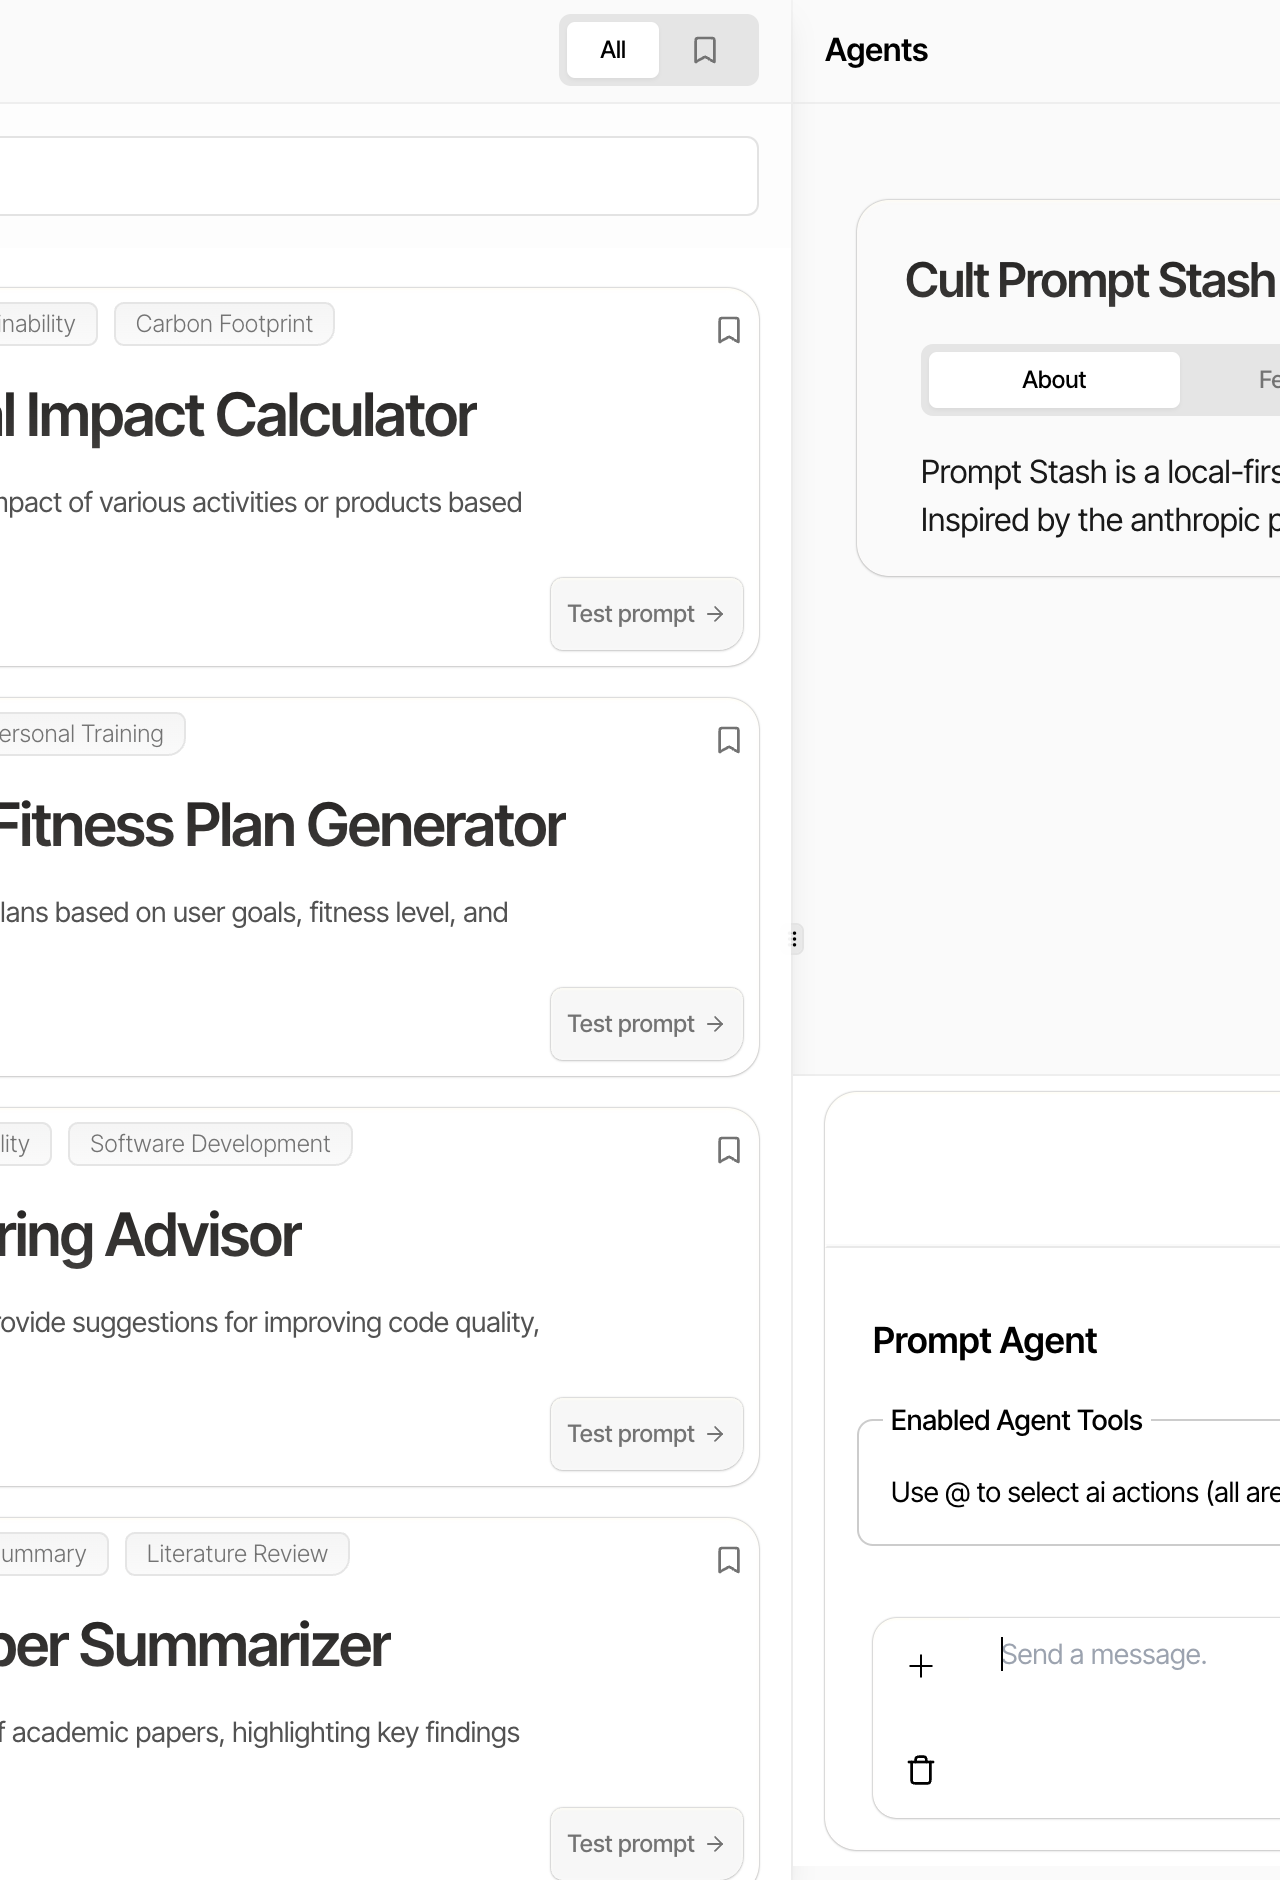Select the Carbon Footprint tag
This screenshot has width=1280, height=1888.
click(224, 324)
